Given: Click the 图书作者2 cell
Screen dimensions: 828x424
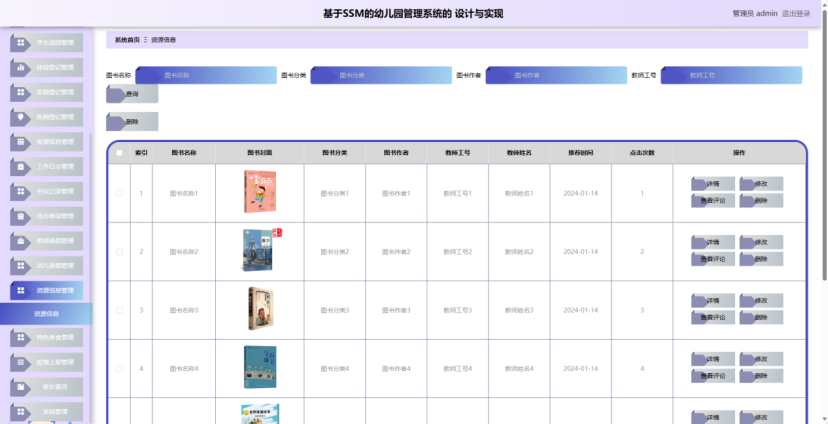Looking at the screenshot, I should pos(396,252).
